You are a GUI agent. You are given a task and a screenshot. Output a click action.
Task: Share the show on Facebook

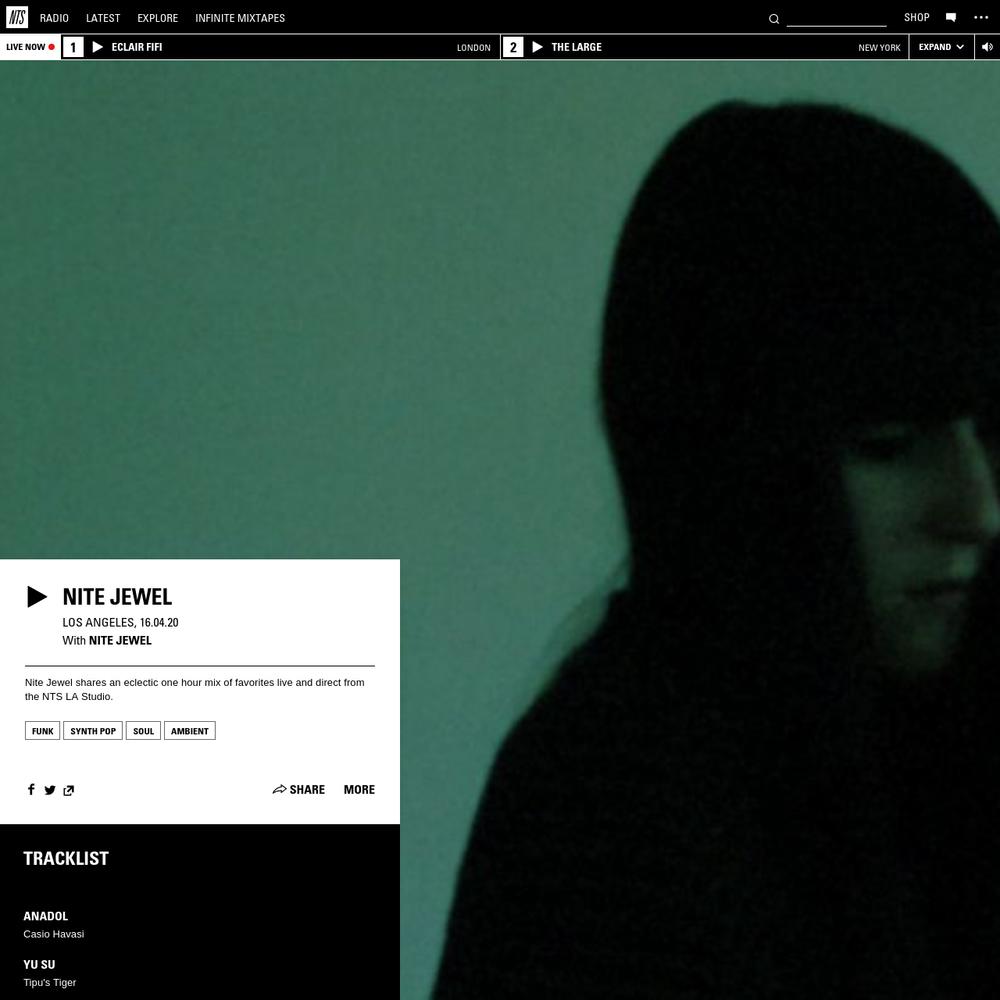(31, 790)
